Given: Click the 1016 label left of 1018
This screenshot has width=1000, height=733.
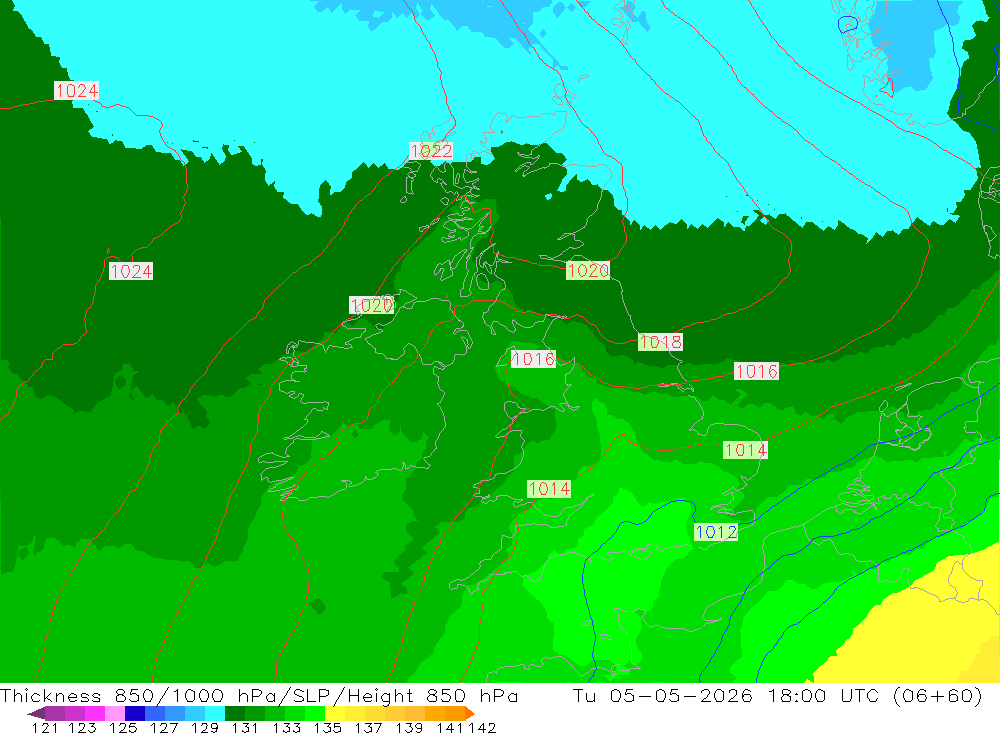Looking at the screenshot, I should click(533, 359).
